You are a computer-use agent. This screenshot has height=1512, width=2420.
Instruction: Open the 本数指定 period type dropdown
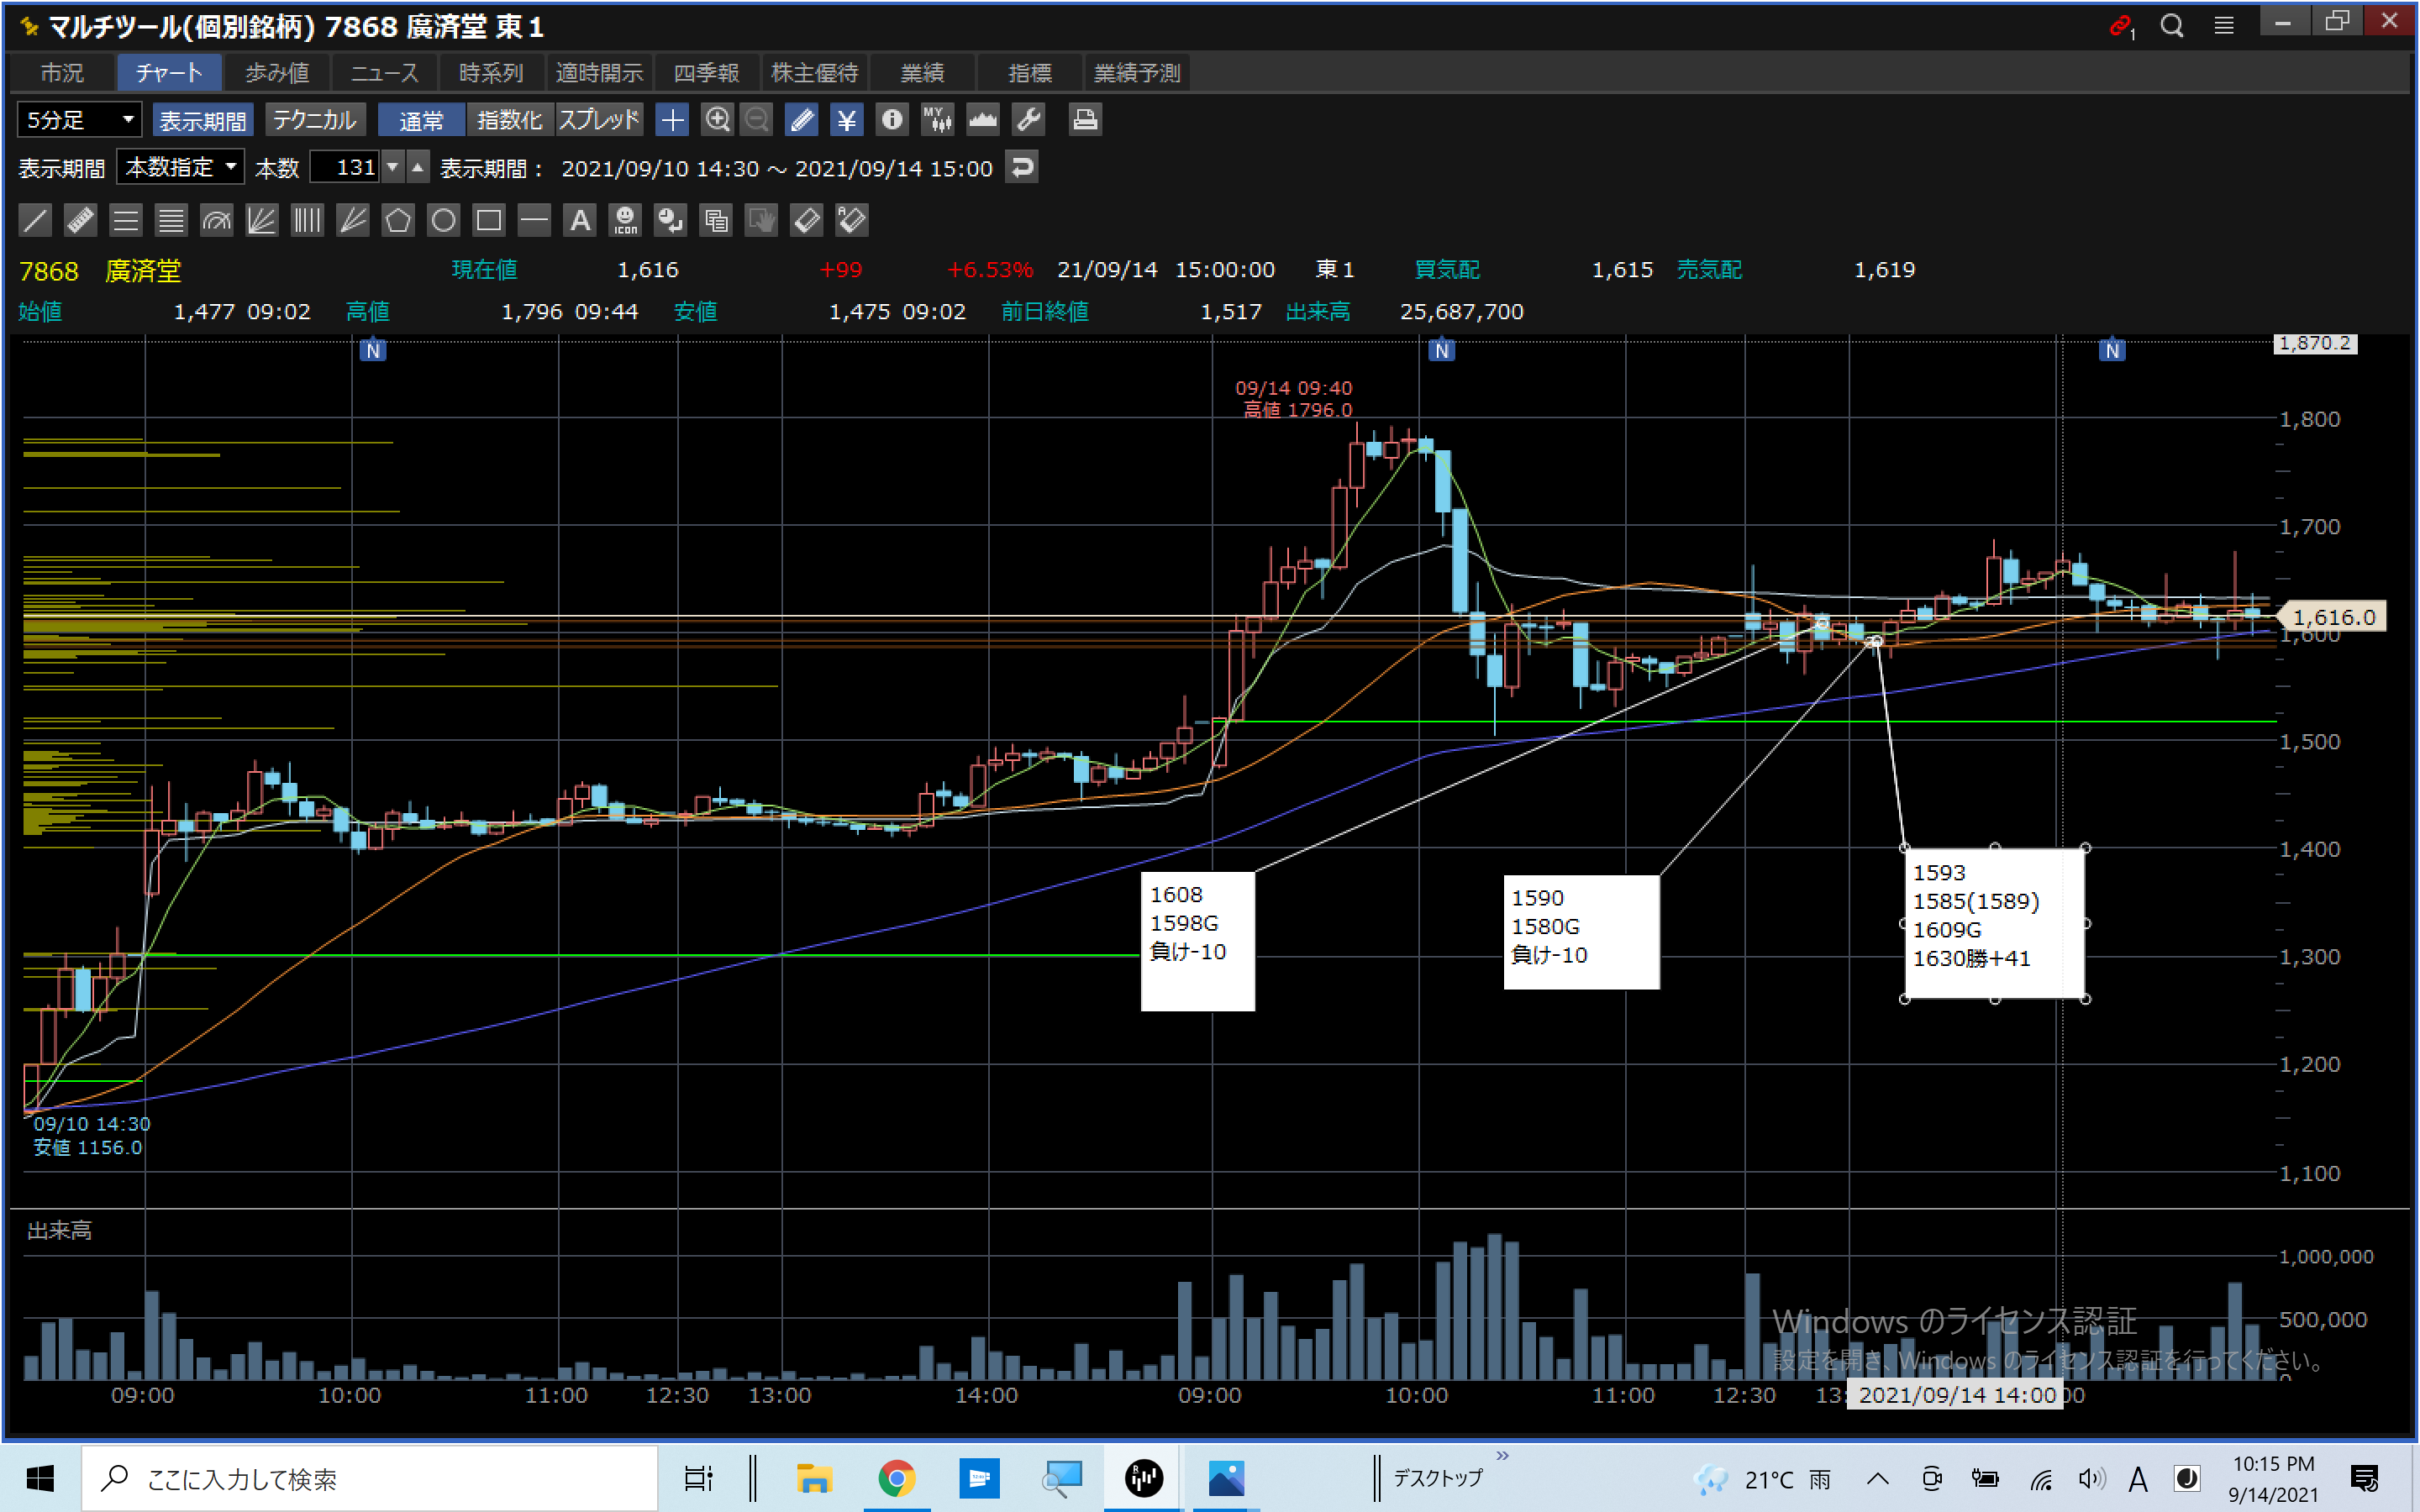pos(180,167)
